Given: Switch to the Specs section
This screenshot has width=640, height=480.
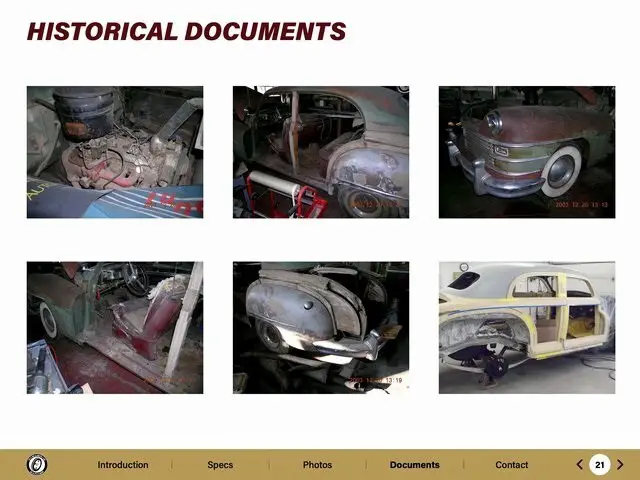Looking at the screenshot, I should (220, 465).
